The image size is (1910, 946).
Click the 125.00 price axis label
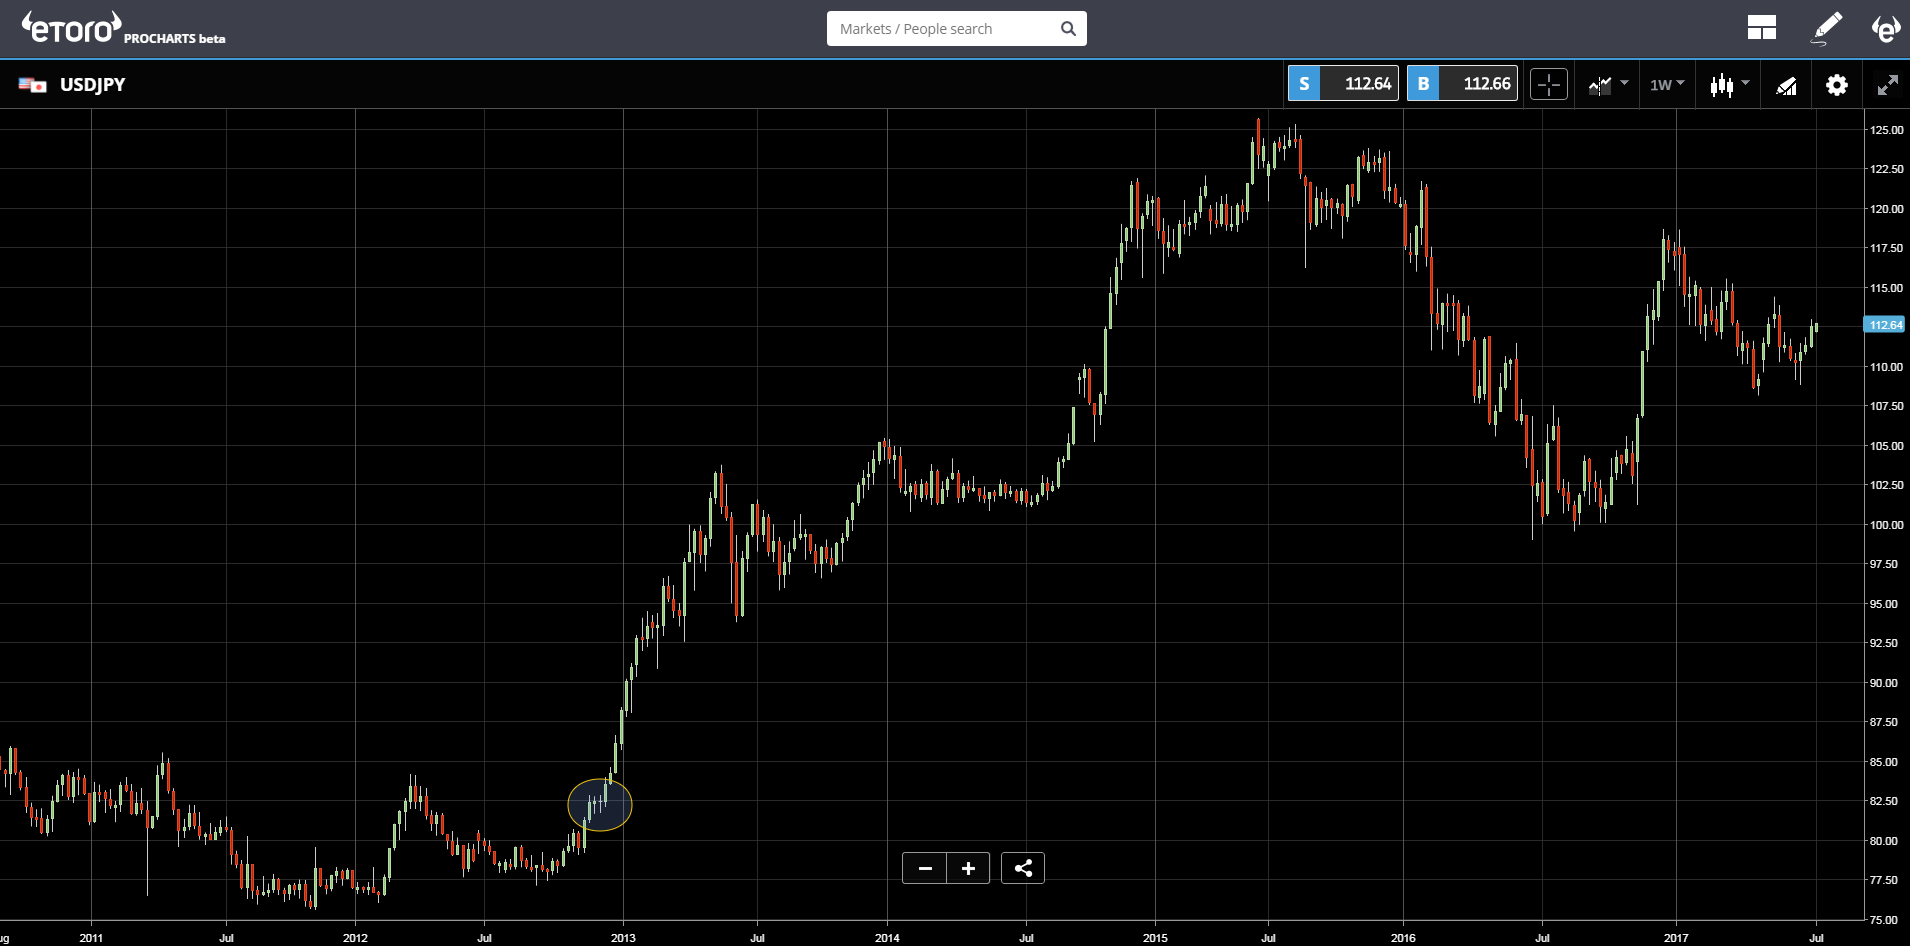pyautogui.click(x=1887, y=130)
